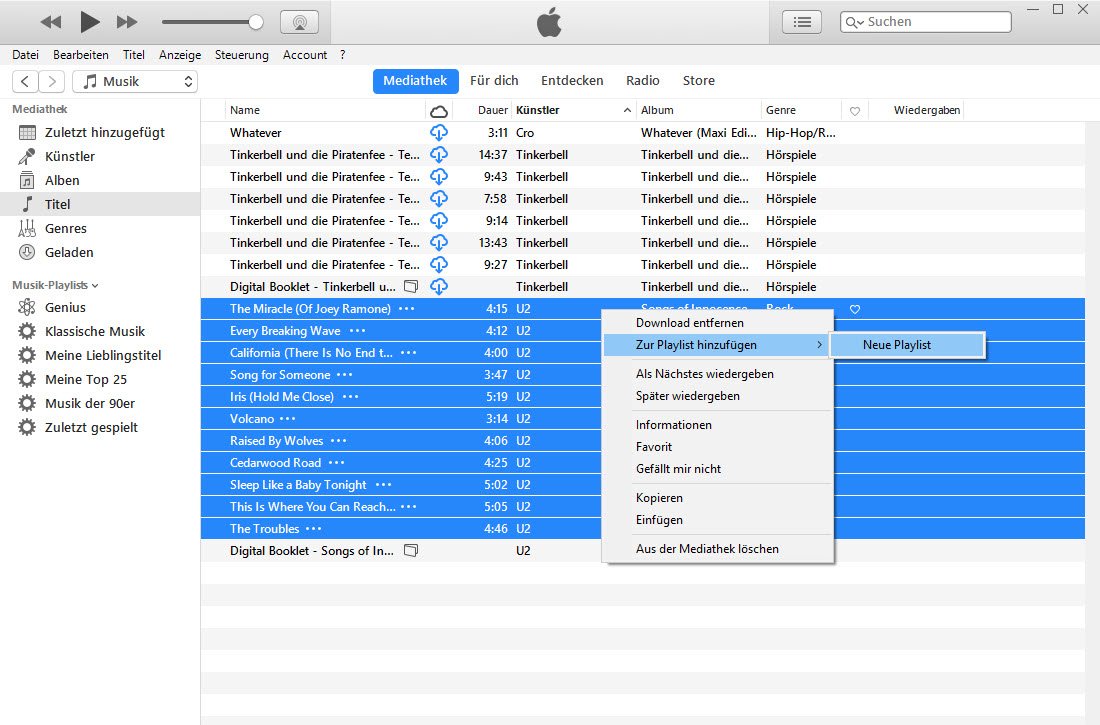
Task: Select the Digital Booklet - Songs of Innocence row
Action: click(401, 551)
